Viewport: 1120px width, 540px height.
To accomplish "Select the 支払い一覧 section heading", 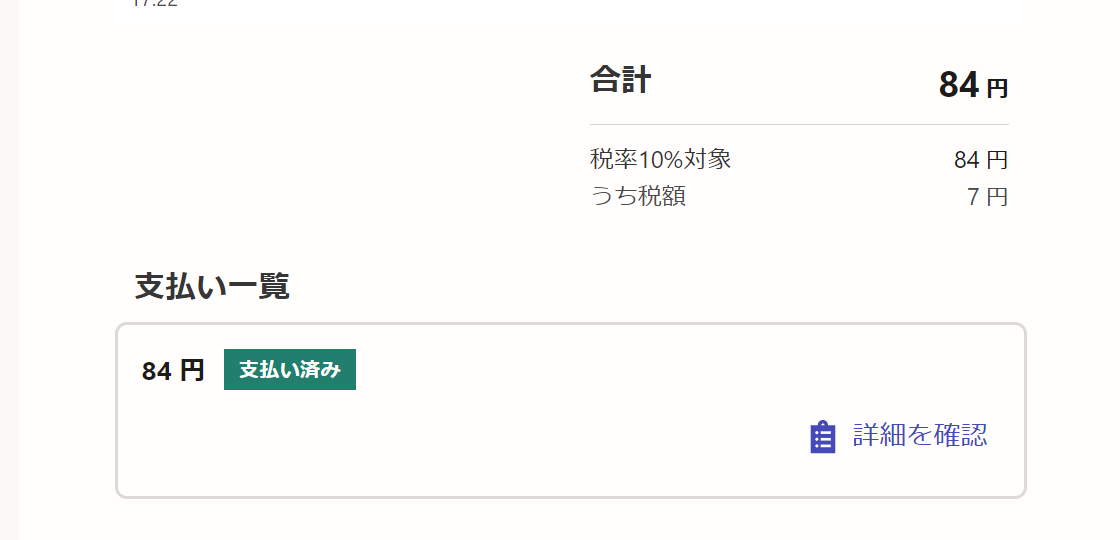I will (212, 286).
